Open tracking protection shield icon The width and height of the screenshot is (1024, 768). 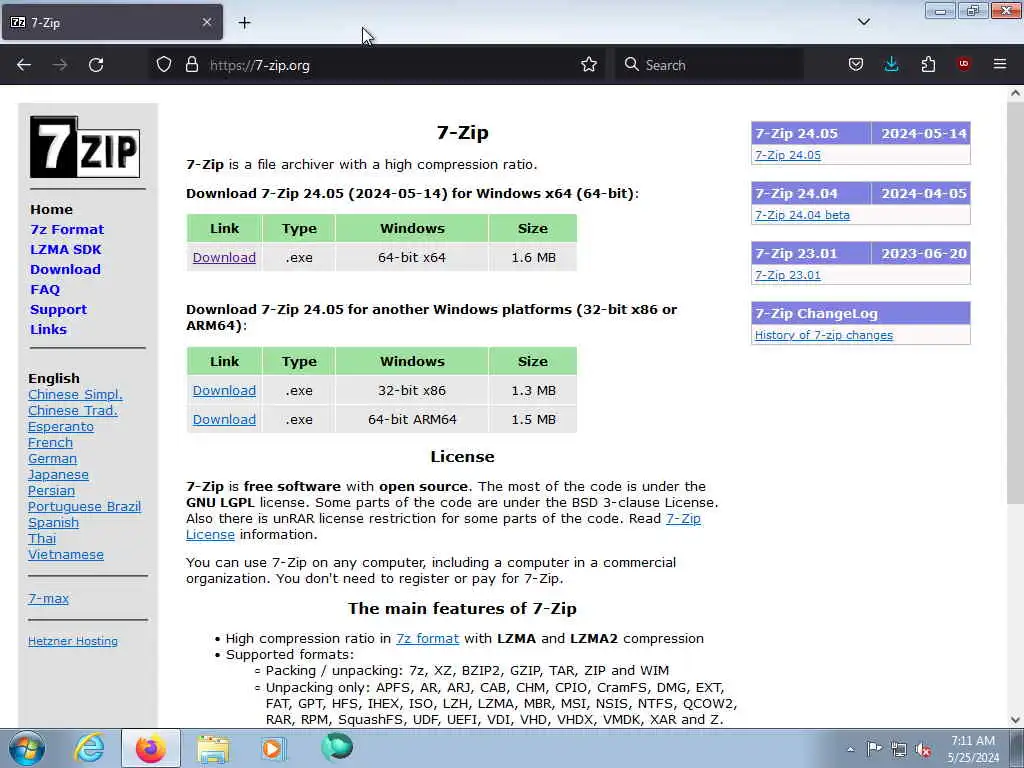point(164,65)
